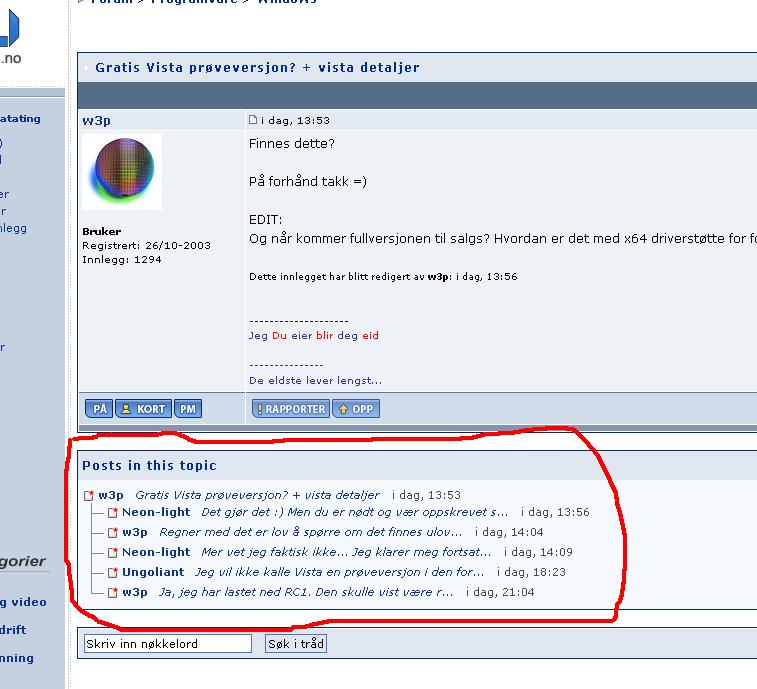The image size is (757, 689).
Task: Open the sidebar link ending in 'atating'
Action: pyautogui.click(x=20, y=119)
